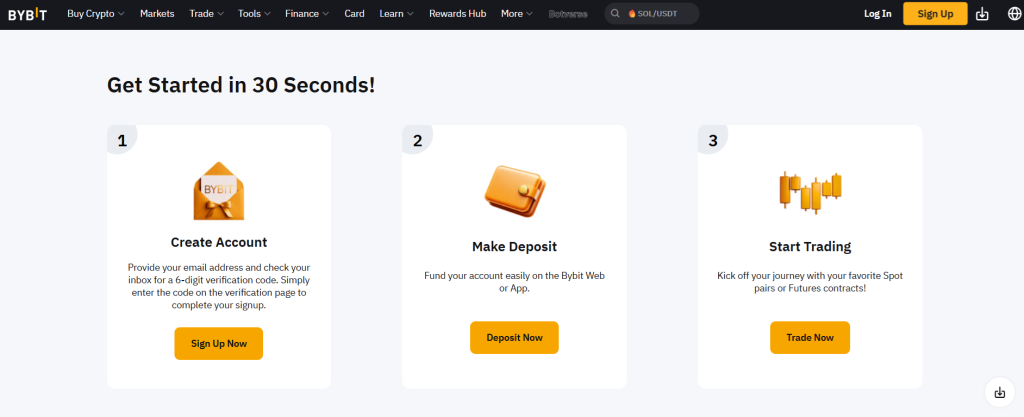
Task: Open Rewards Hub
Action: pyautogui.click(x=458, y=14)
